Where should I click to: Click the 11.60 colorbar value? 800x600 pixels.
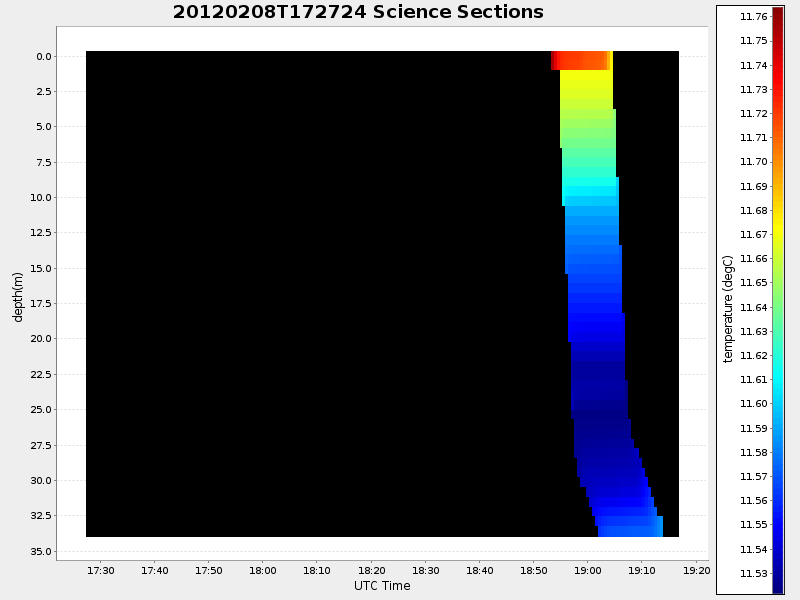pyautogui.click(x=754, y=404)
